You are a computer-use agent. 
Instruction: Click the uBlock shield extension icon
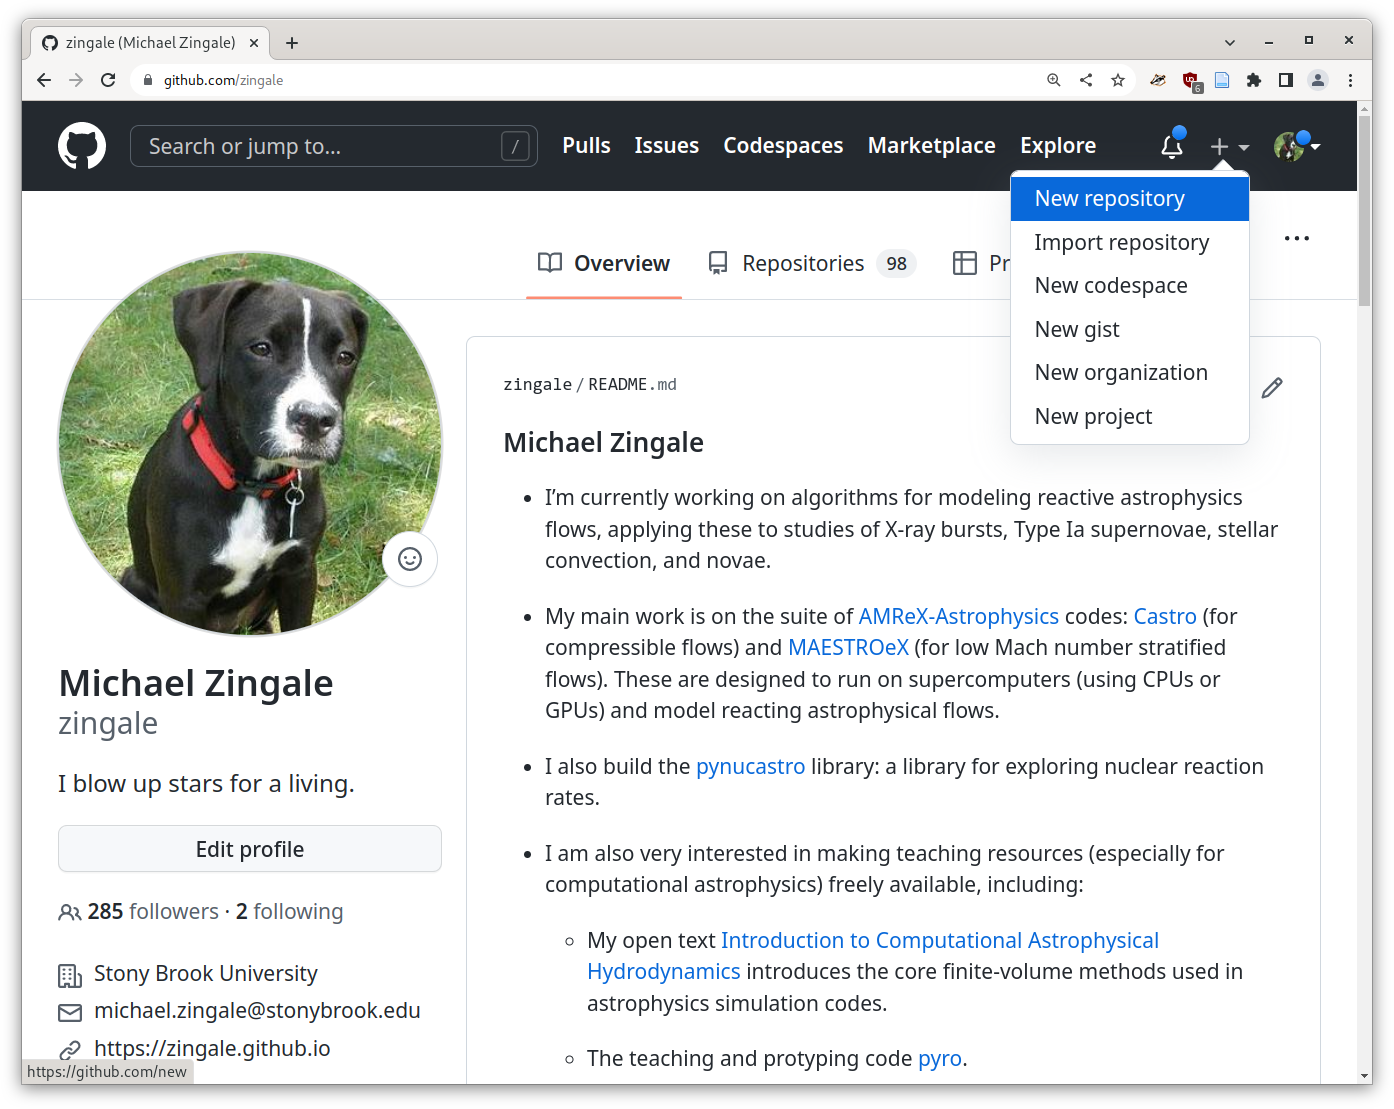coord(1190,81)
